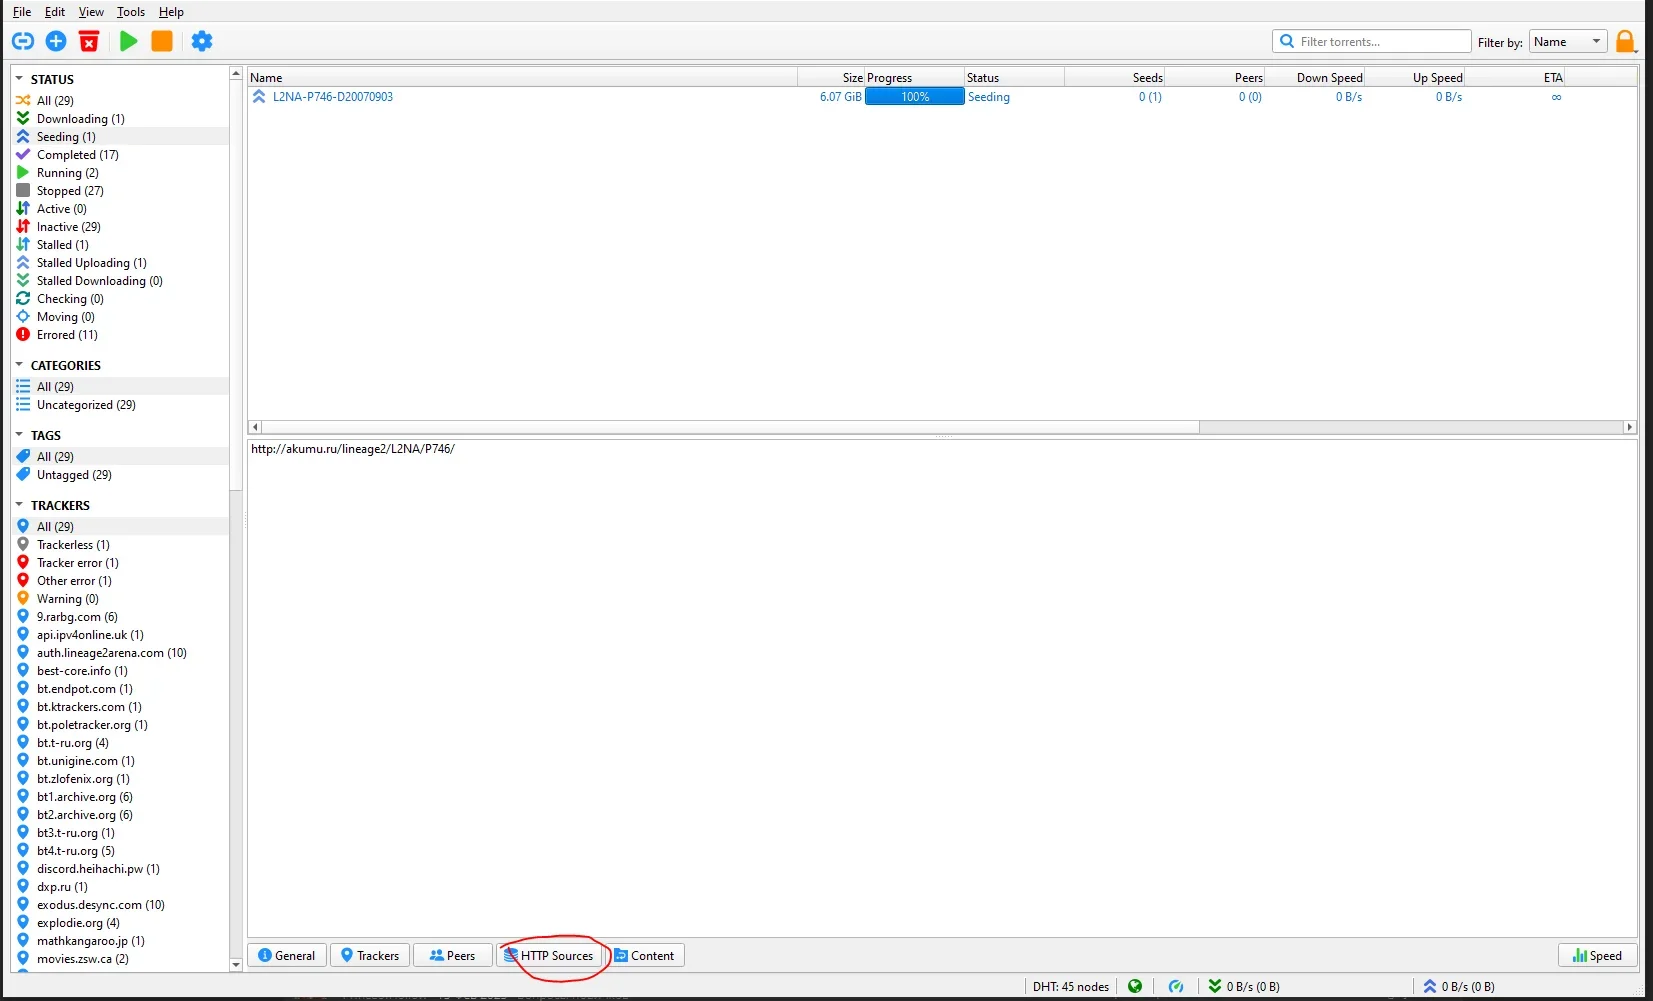Viewport: 1653px width, 1001px height.
Task: Click the orange lock UI icon
Action: (x=1626, y=41)
